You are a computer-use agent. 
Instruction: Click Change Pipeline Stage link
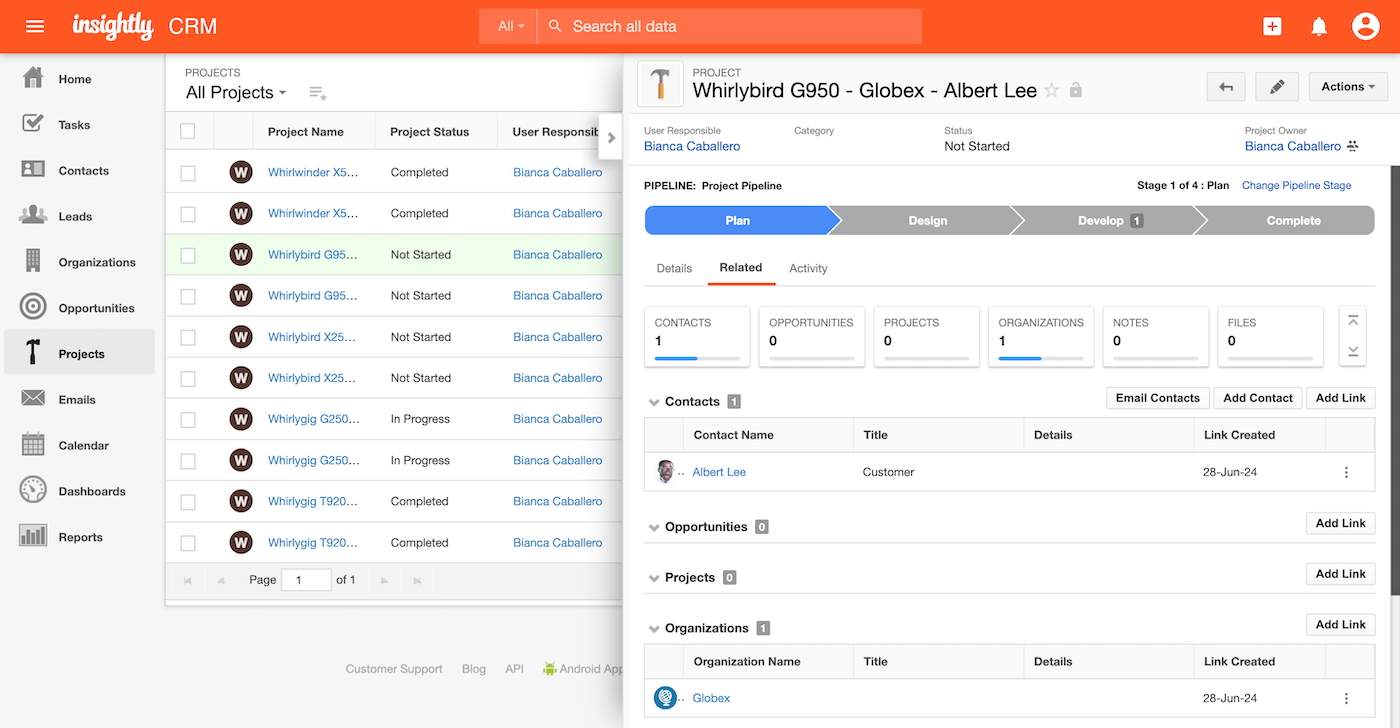click(1296, 185)
